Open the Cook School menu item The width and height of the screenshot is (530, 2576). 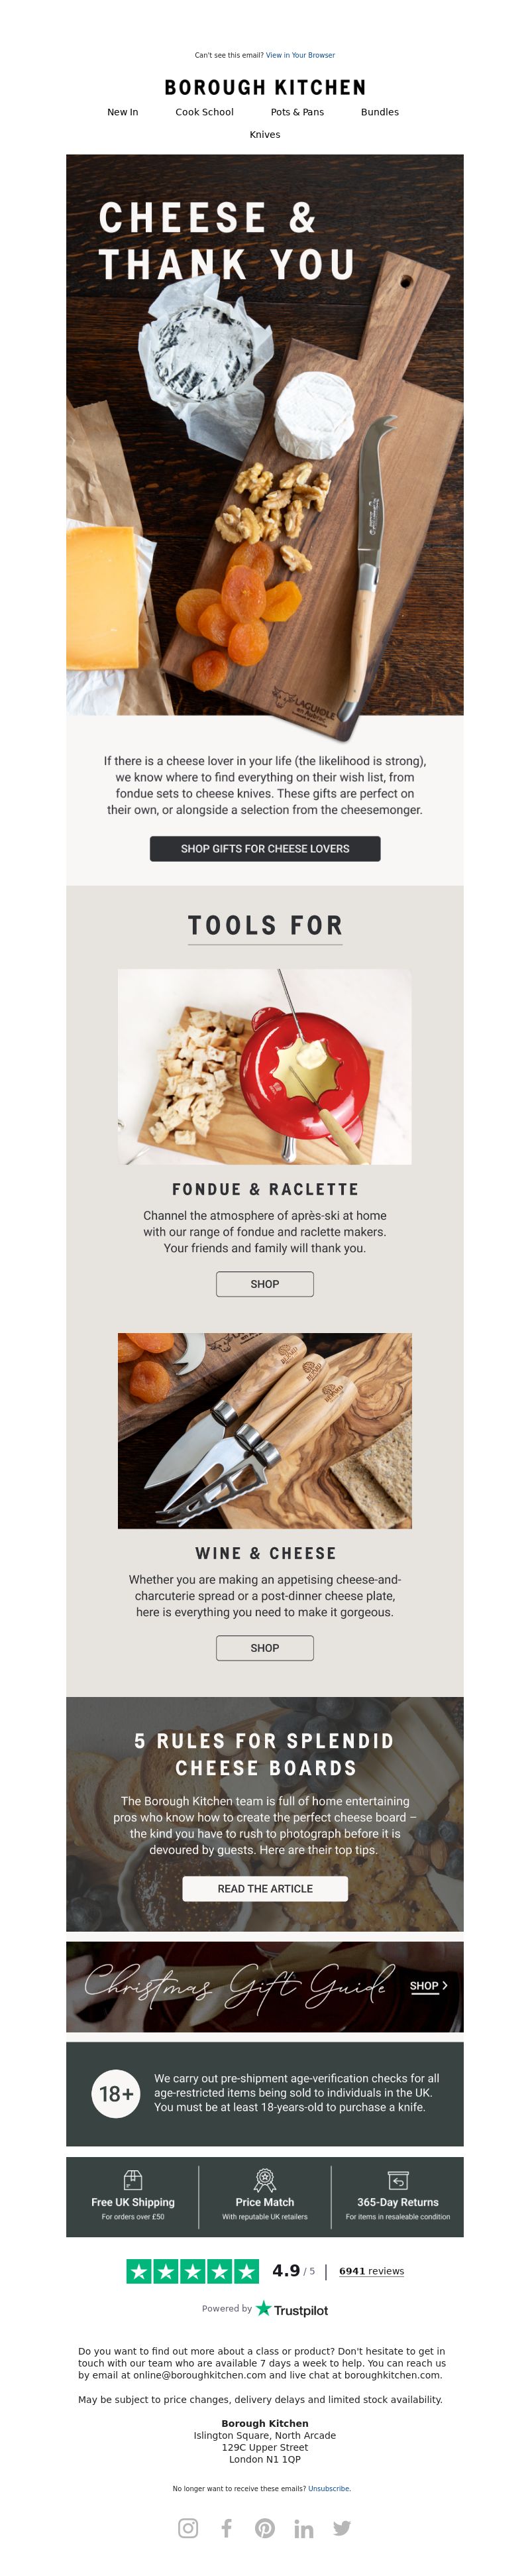tap(204, 112)
